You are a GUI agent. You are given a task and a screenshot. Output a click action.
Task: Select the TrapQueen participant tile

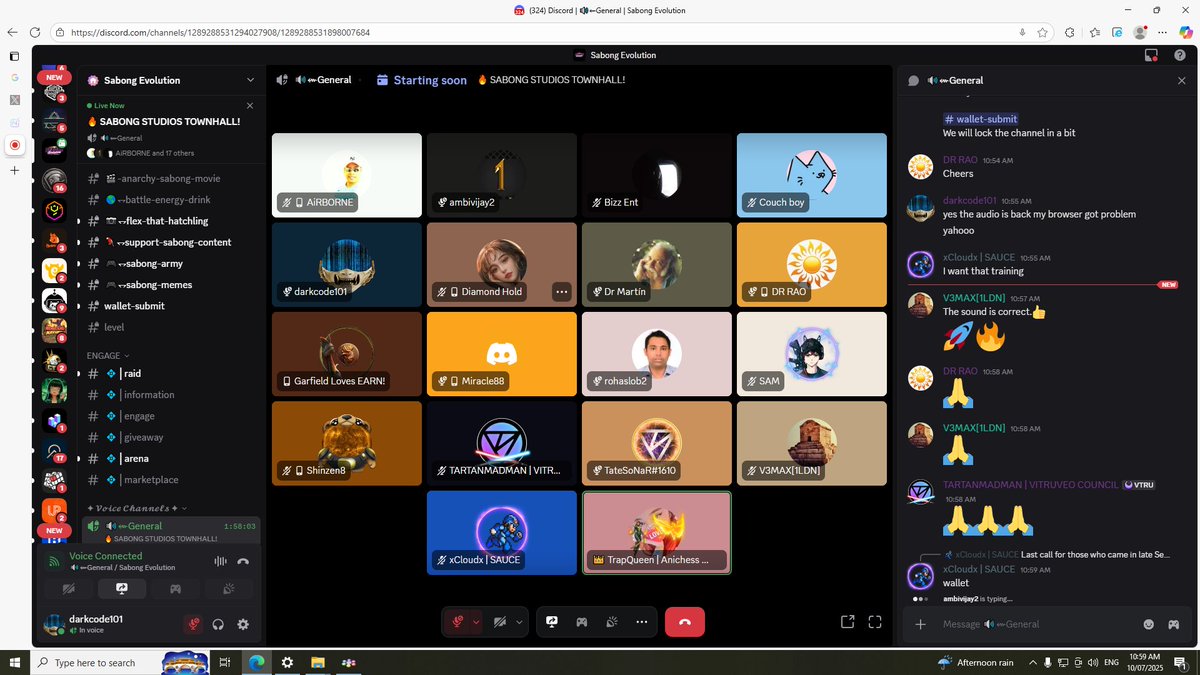pyautogui.click(x=657, y=532)
